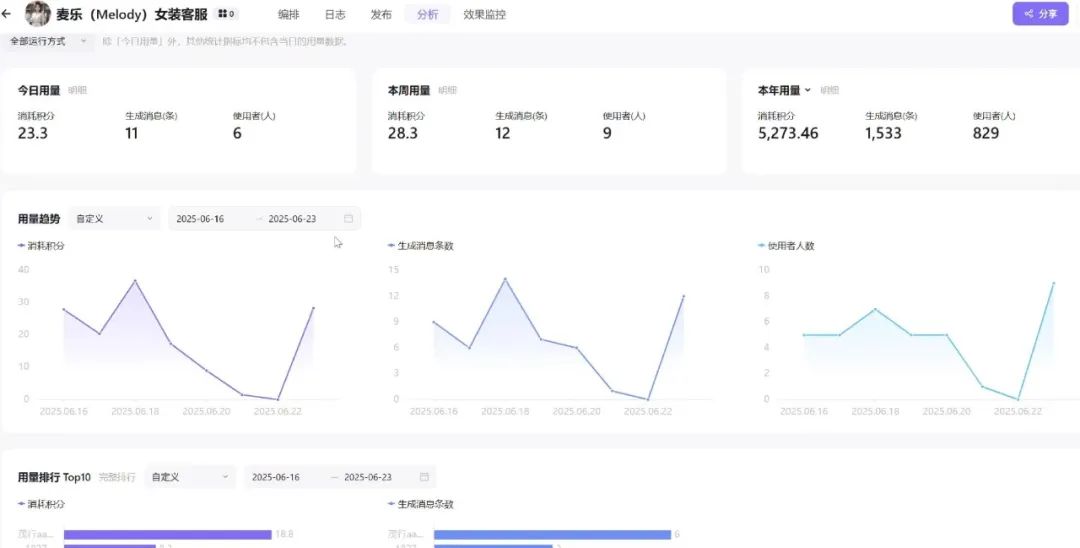Open 完整排行 link beside 用量排行 Top10
The width and height of the screenshot is (1080, 548).
[x=117, y=477]
